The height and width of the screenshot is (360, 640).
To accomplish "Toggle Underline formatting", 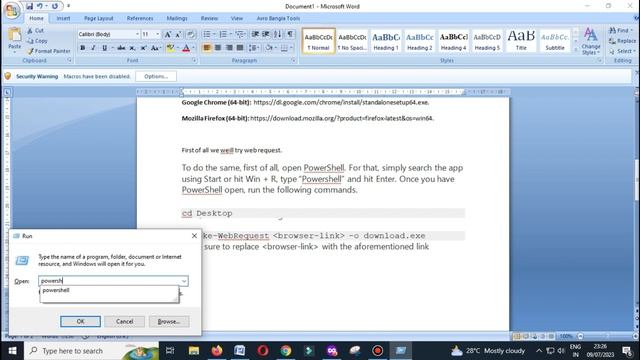I will tap(104, 48).
